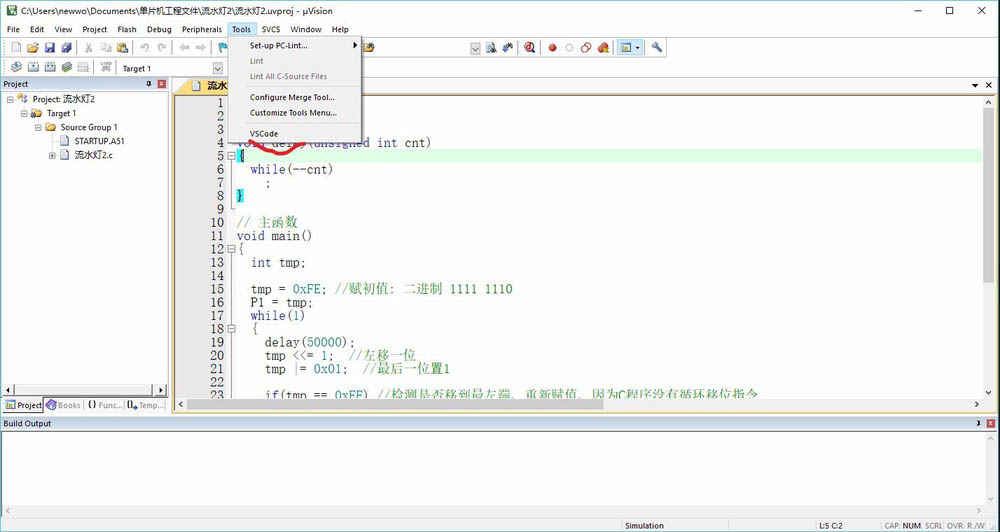Redo the last undone edit

pyautogui.click(x=162, y=48)
